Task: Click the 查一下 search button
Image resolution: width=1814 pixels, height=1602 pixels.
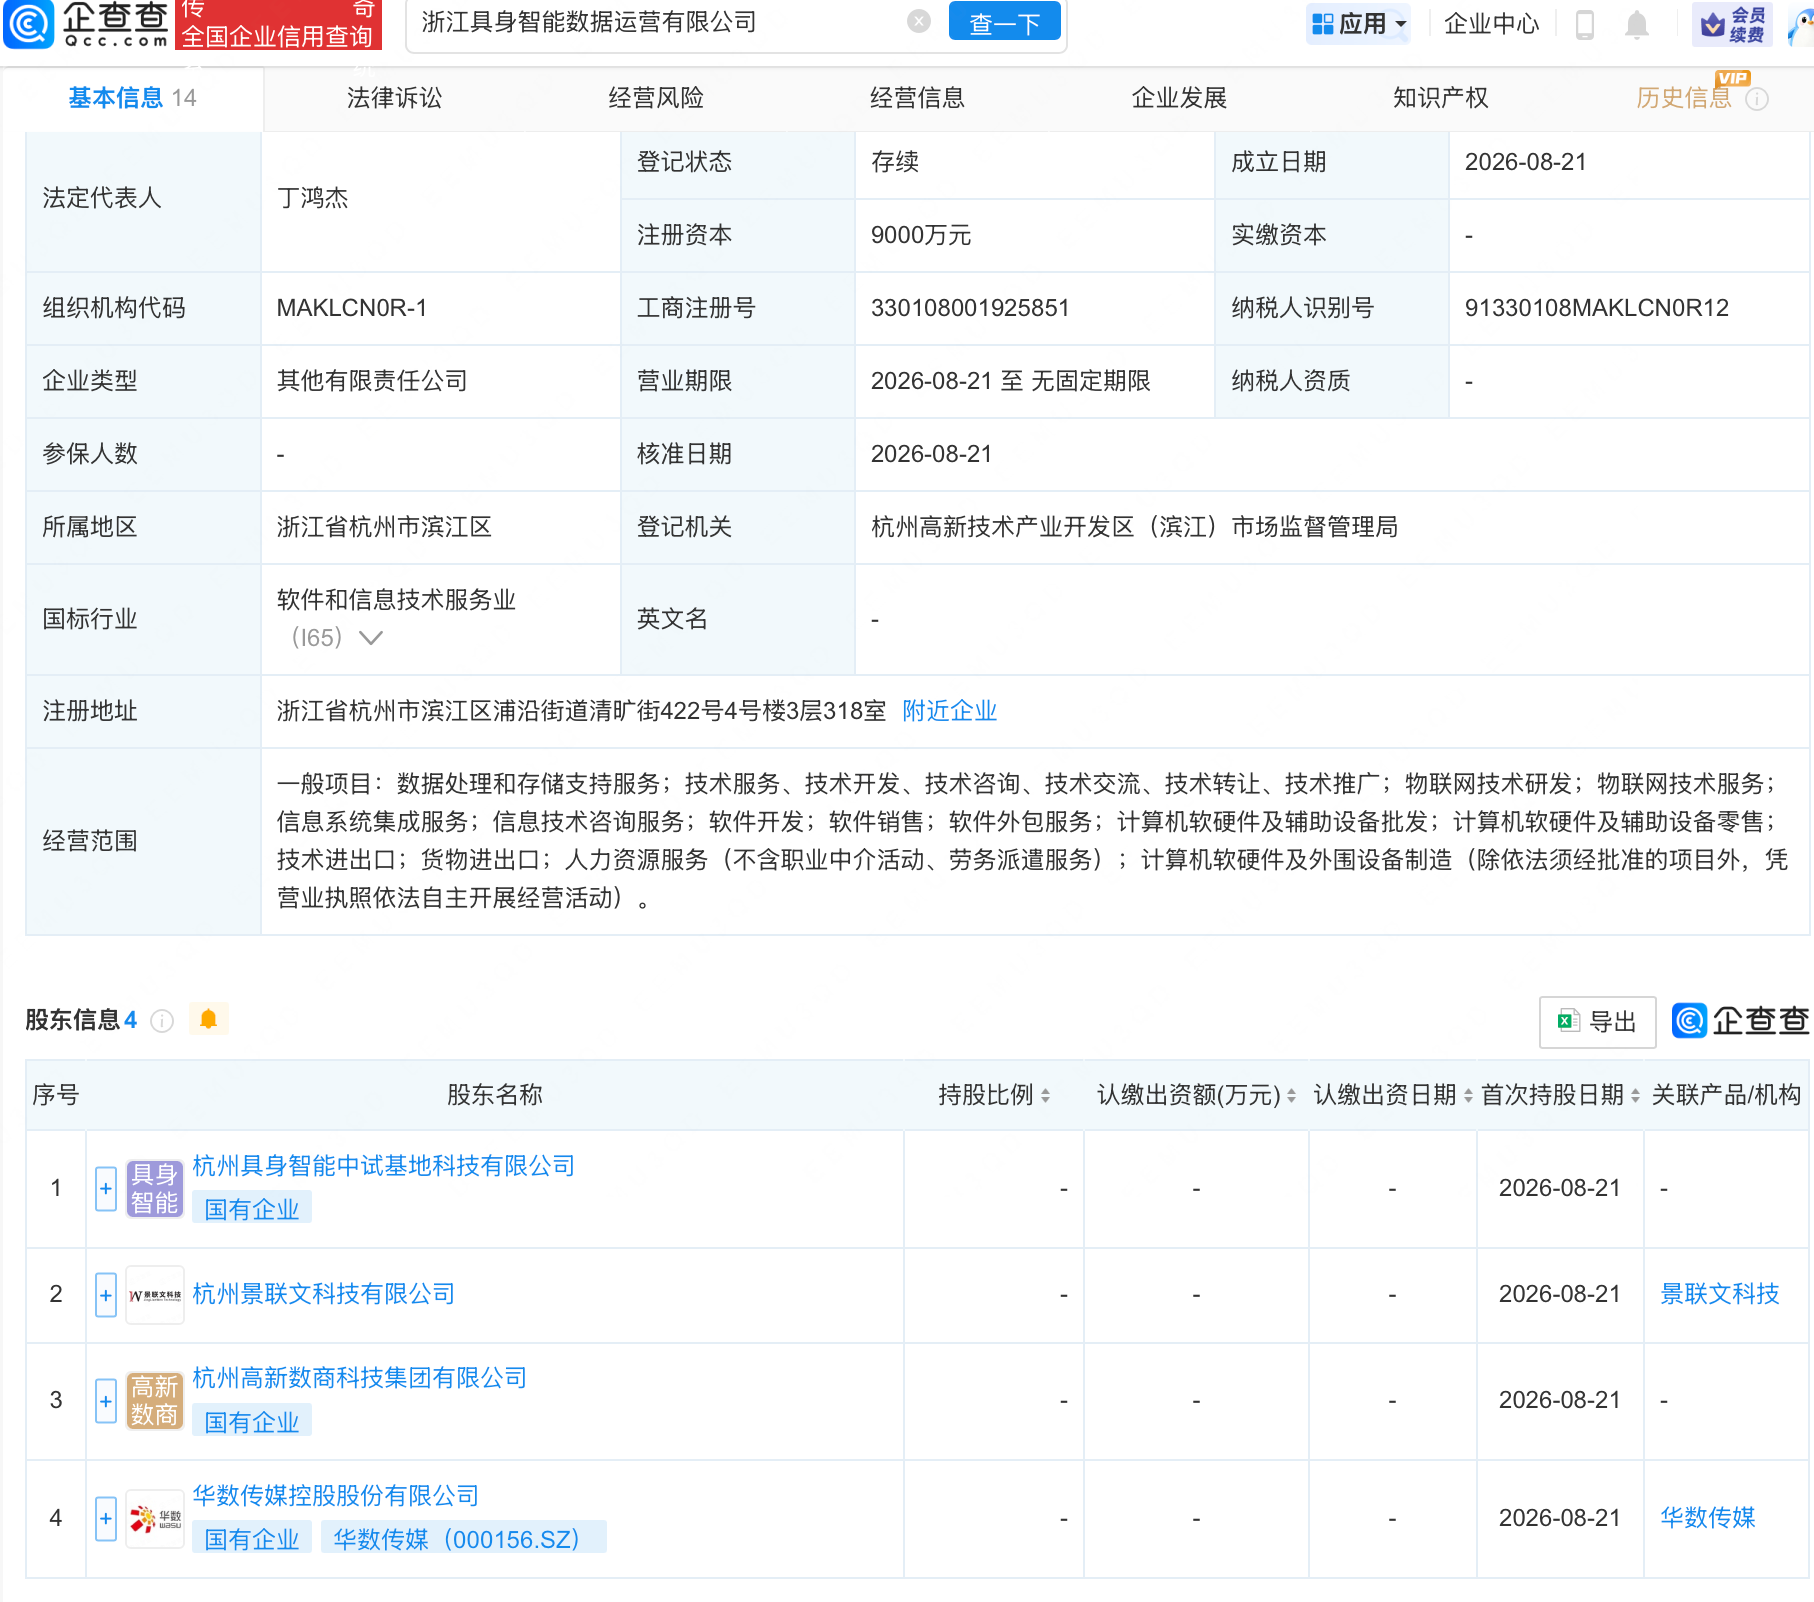Action: 1004,22
